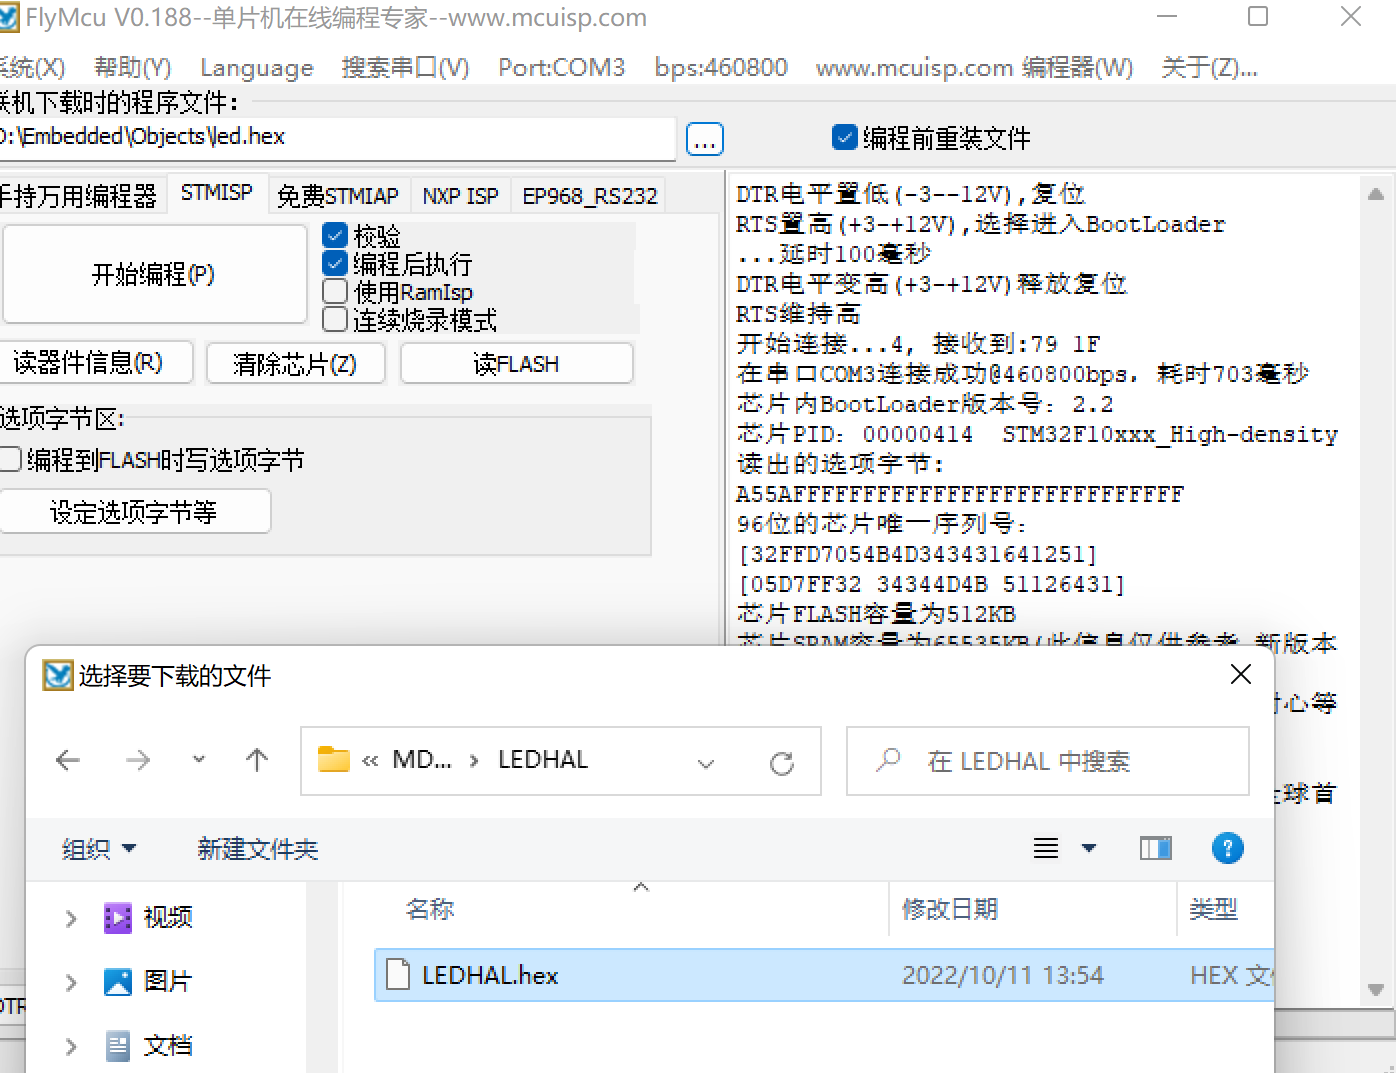This screenshot has width=1396, height=1073.
Task: Click 新建文件夹 button
Action: (257, 849)
